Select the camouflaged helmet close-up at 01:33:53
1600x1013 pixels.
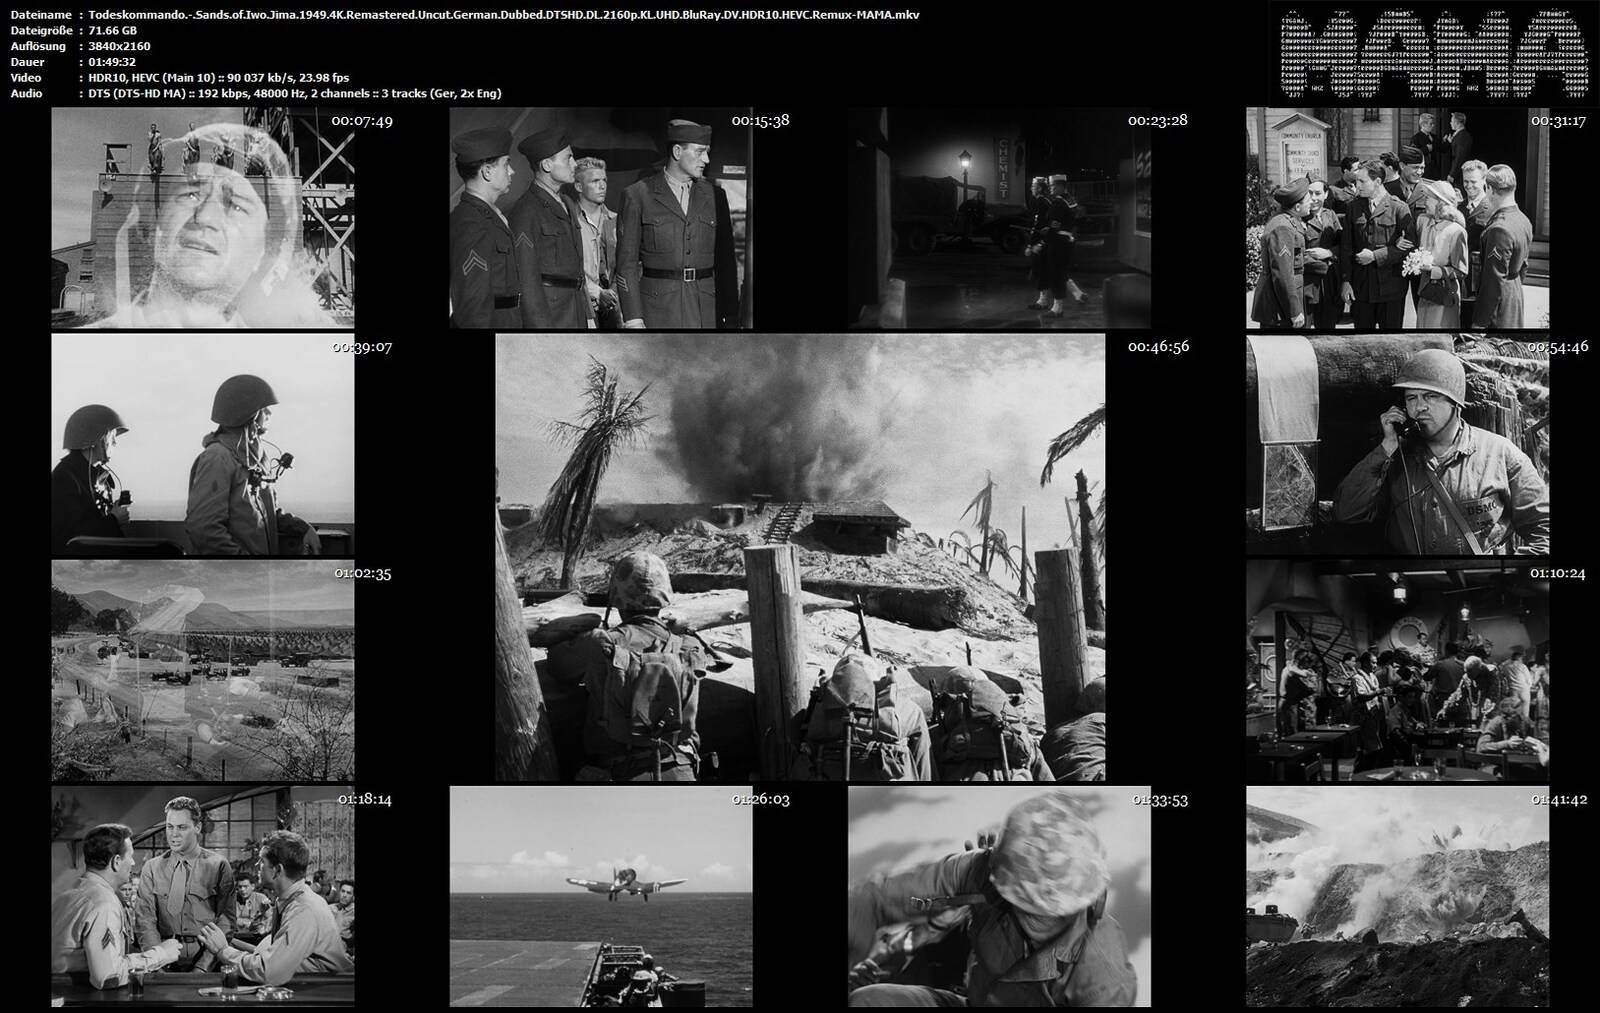point(999,896)
